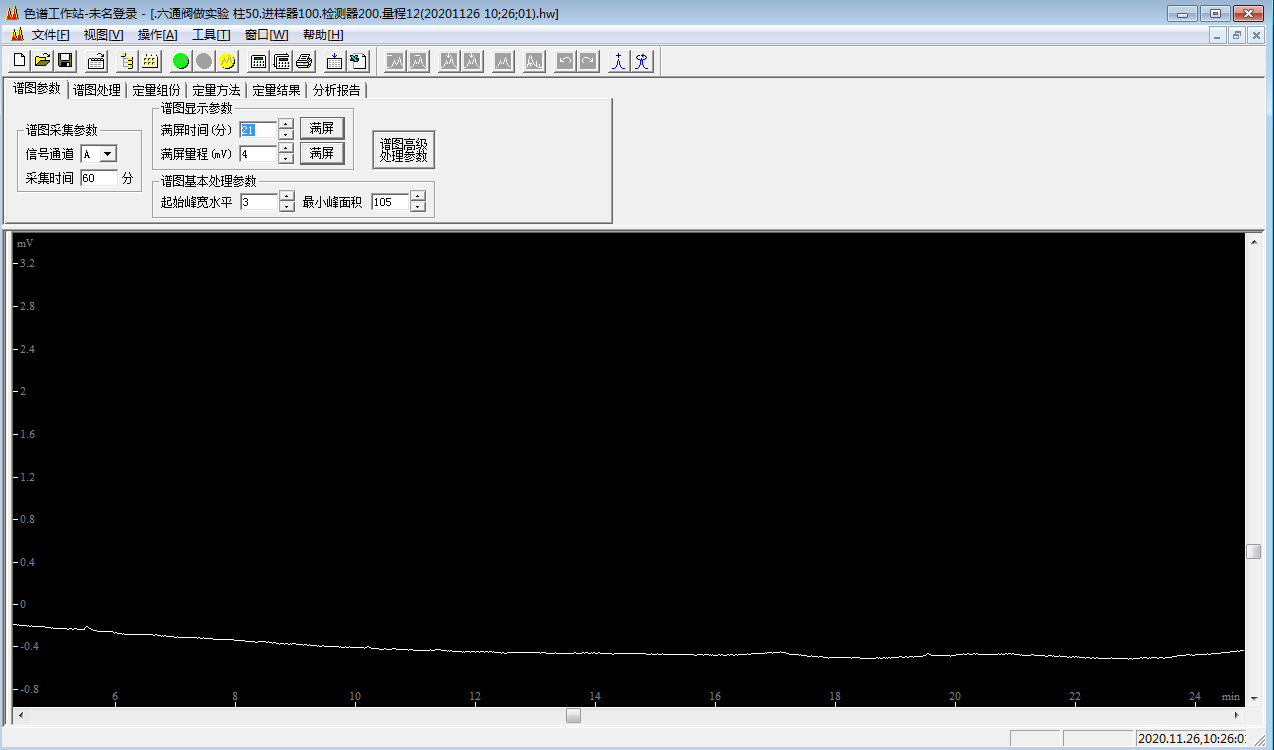The width and height of the screenshot is (1274, 750).
Task: Open the 操作[A] menu
Action: pos(158,35)
